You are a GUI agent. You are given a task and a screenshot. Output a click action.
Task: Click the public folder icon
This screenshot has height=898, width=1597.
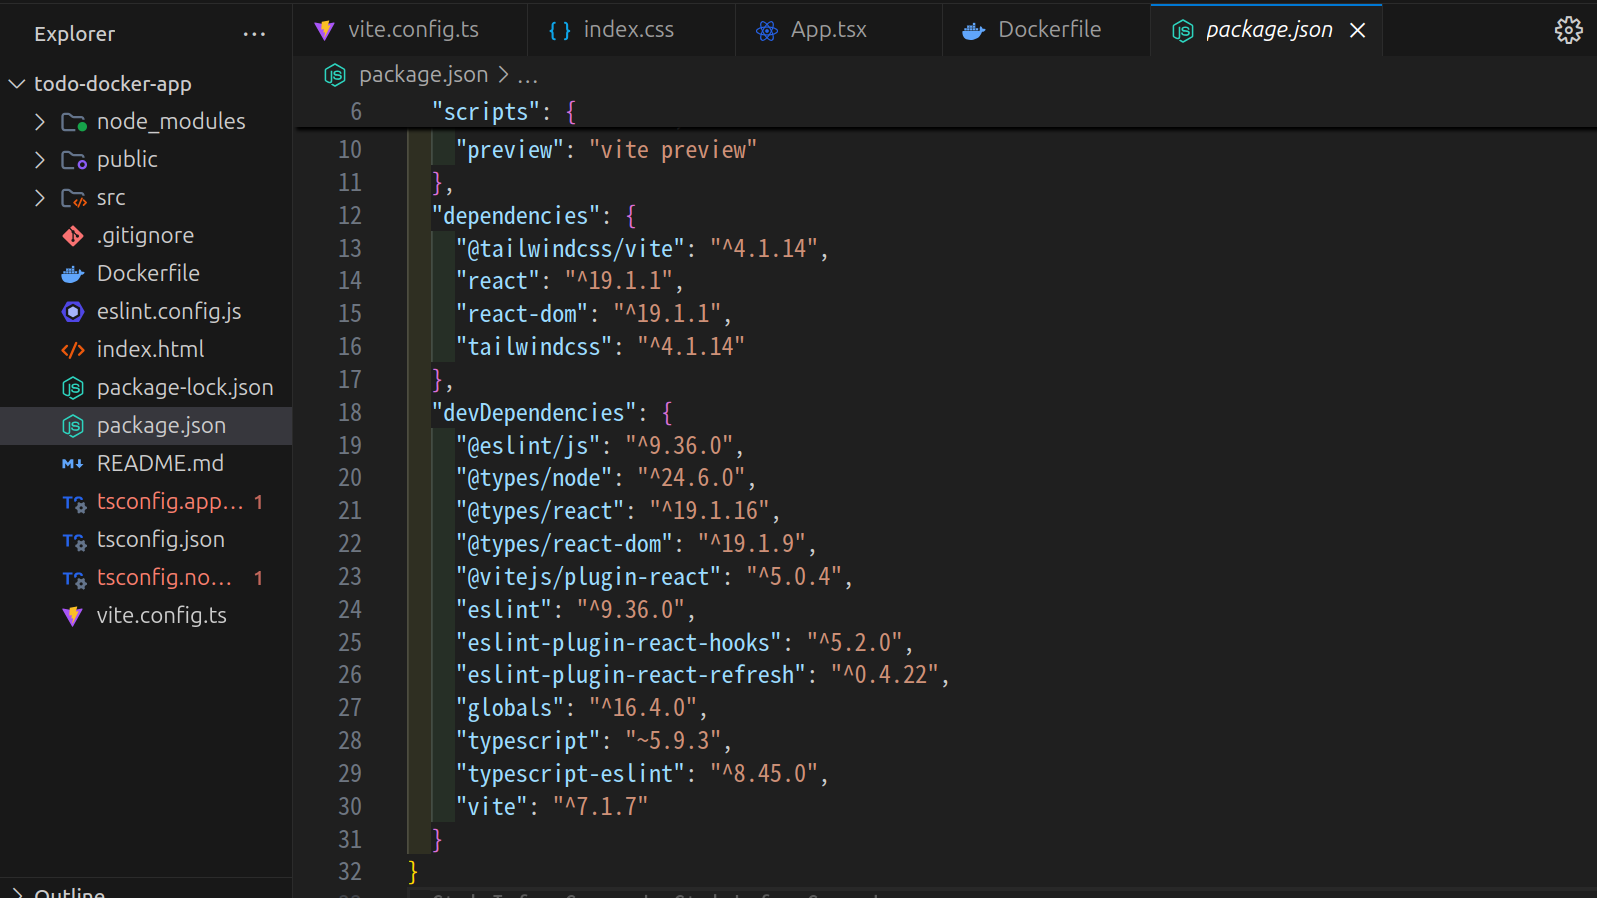click(73, 160)
